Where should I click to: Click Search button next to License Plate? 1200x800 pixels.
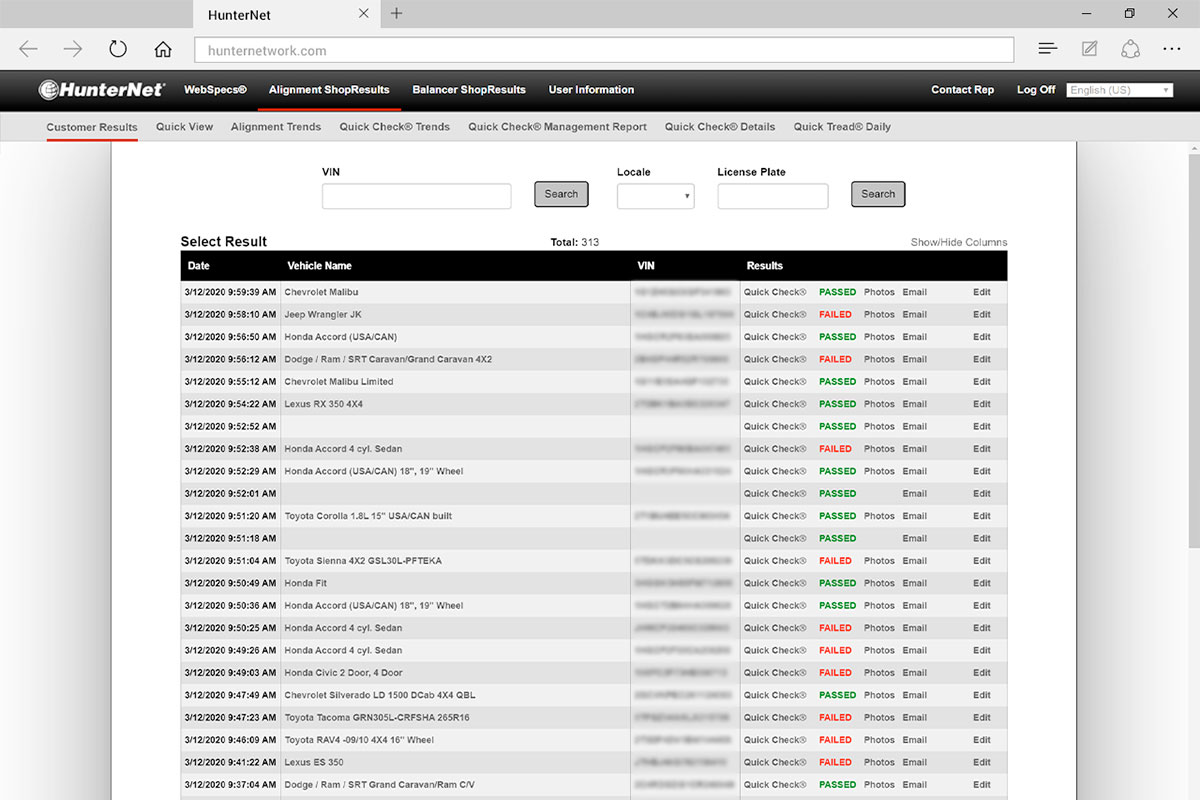(x=878, y=194)
